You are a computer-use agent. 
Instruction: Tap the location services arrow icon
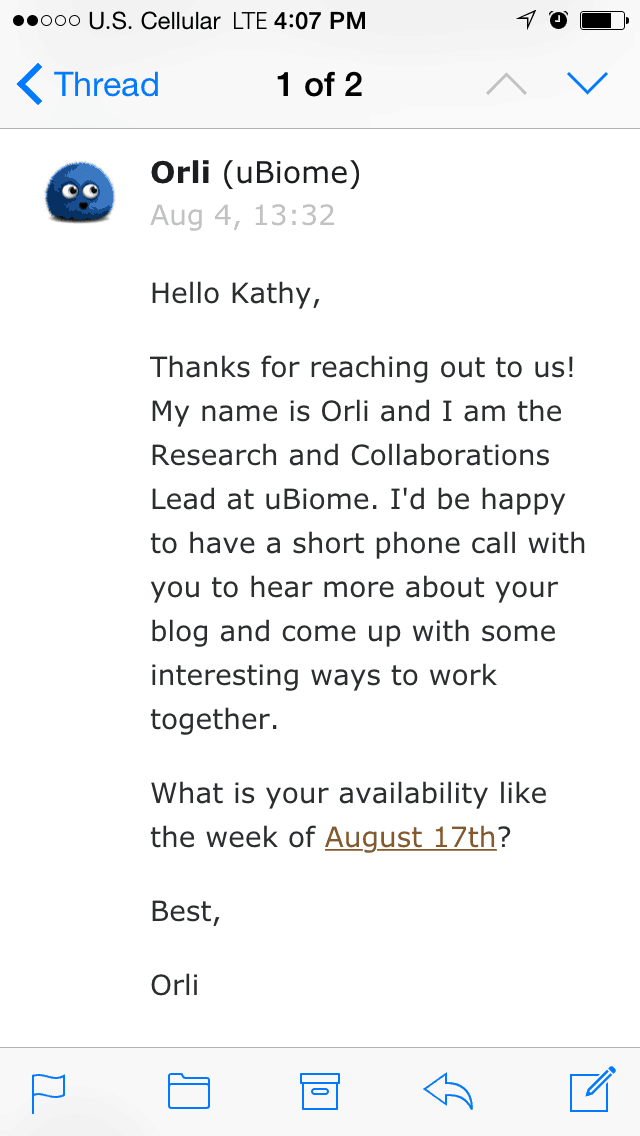[x=526, y=21]
